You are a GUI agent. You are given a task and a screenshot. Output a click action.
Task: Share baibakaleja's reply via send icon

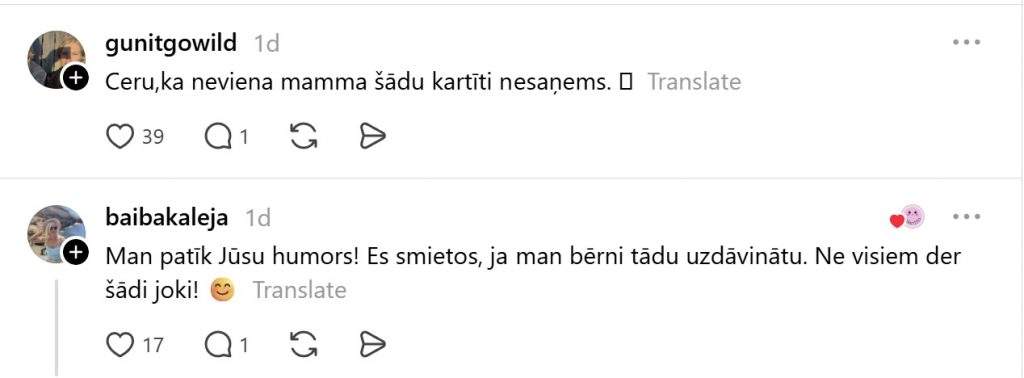pos(373,344)
